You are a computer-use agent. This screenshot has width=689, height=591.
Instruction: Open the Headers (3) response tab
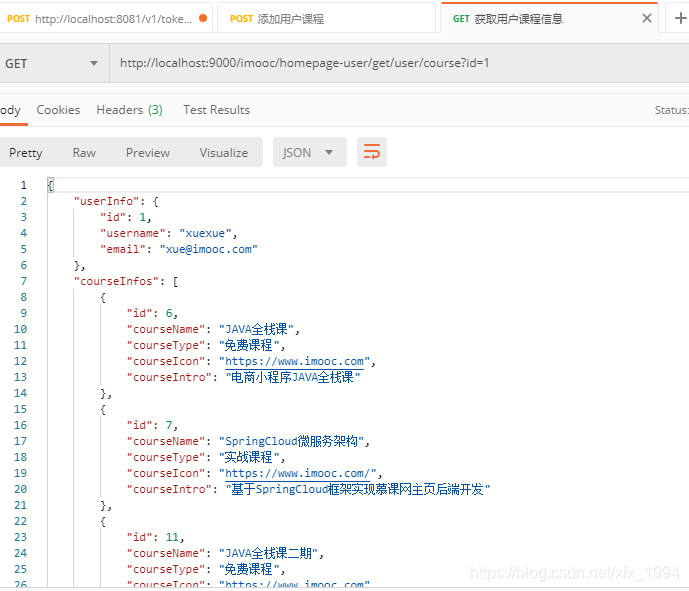click(130, 110)
